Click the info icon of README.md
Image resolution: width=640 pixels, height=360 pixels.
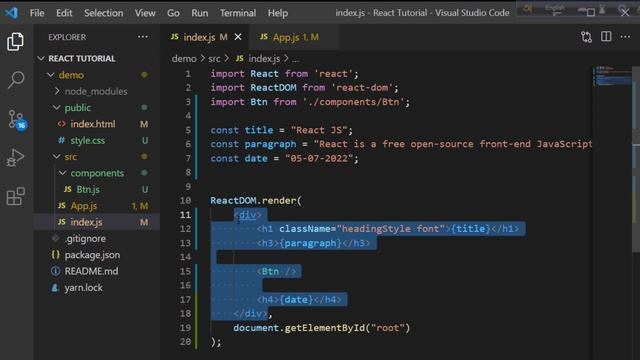pos(55,271)
